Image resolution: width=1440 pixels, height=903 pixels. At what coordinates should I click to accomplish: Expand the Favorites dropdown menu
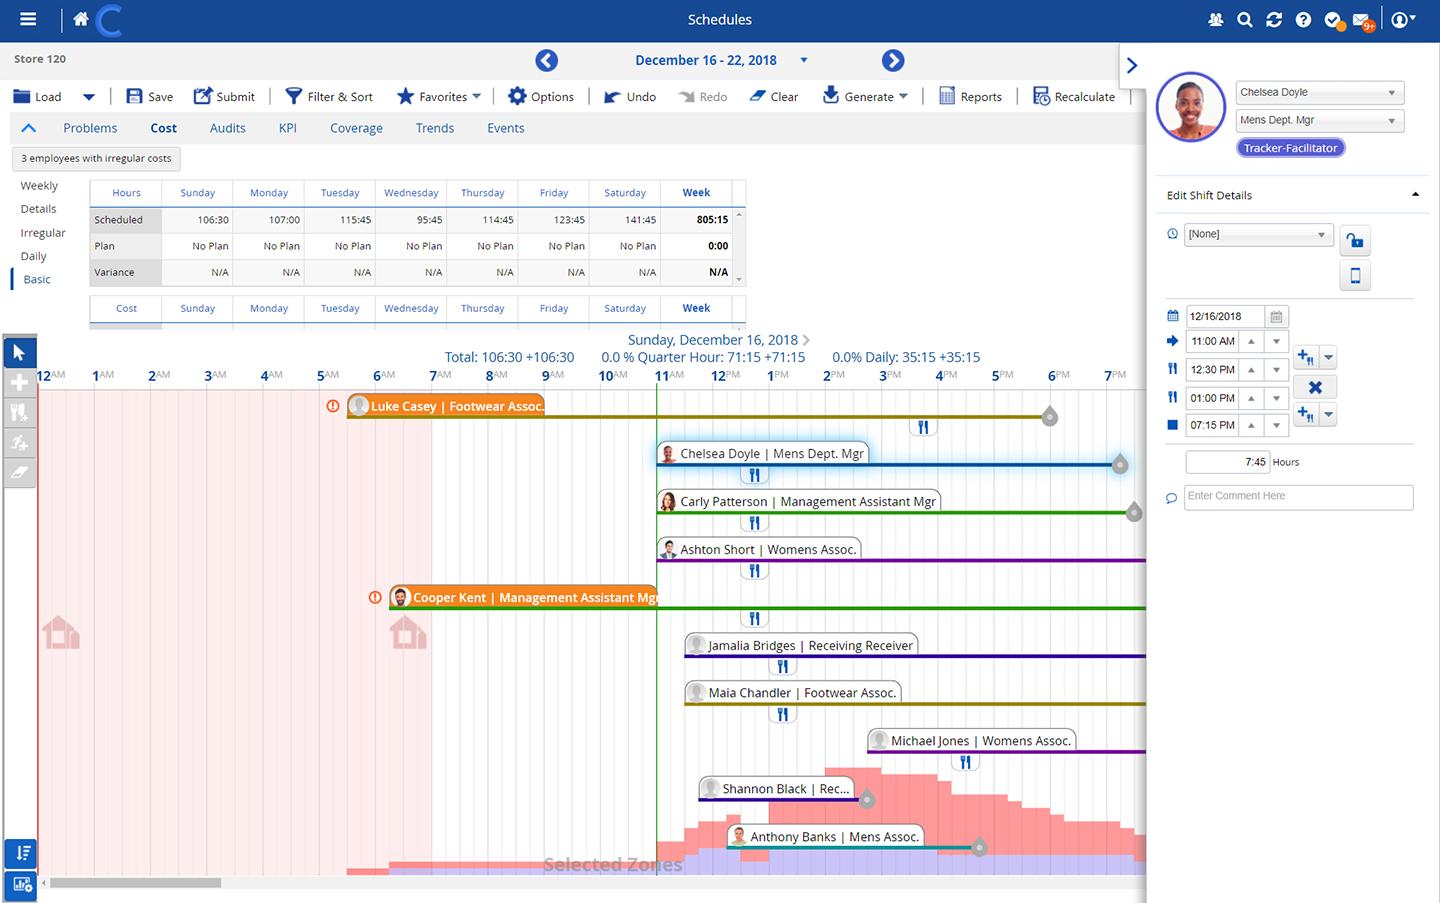pos(439,97)
